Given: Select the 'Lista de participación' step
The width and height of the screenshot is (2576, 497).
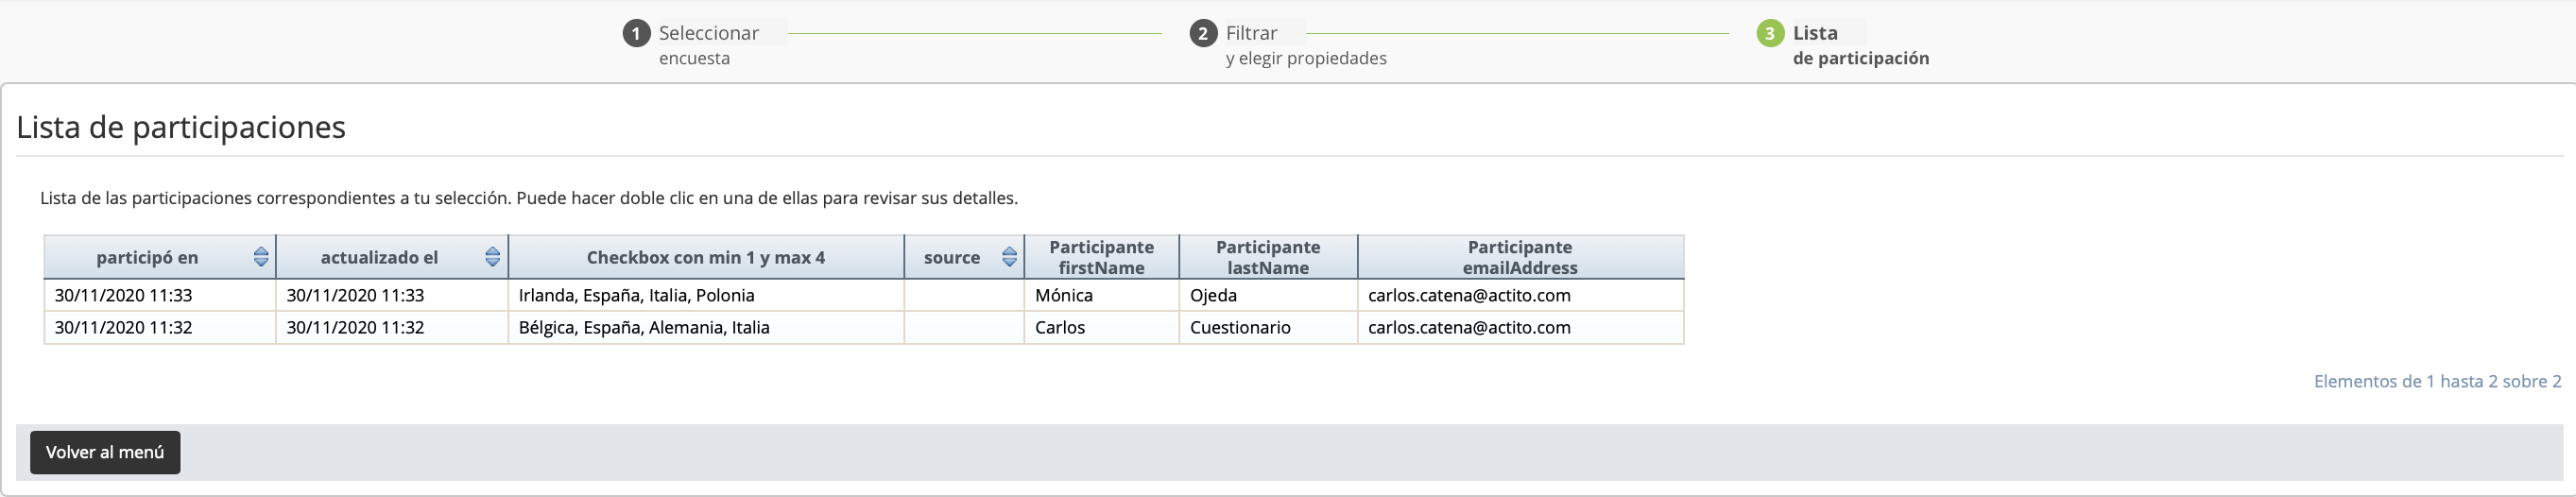Looking at the screenshot, I should pyautogui.click(x=1860, y=44).
